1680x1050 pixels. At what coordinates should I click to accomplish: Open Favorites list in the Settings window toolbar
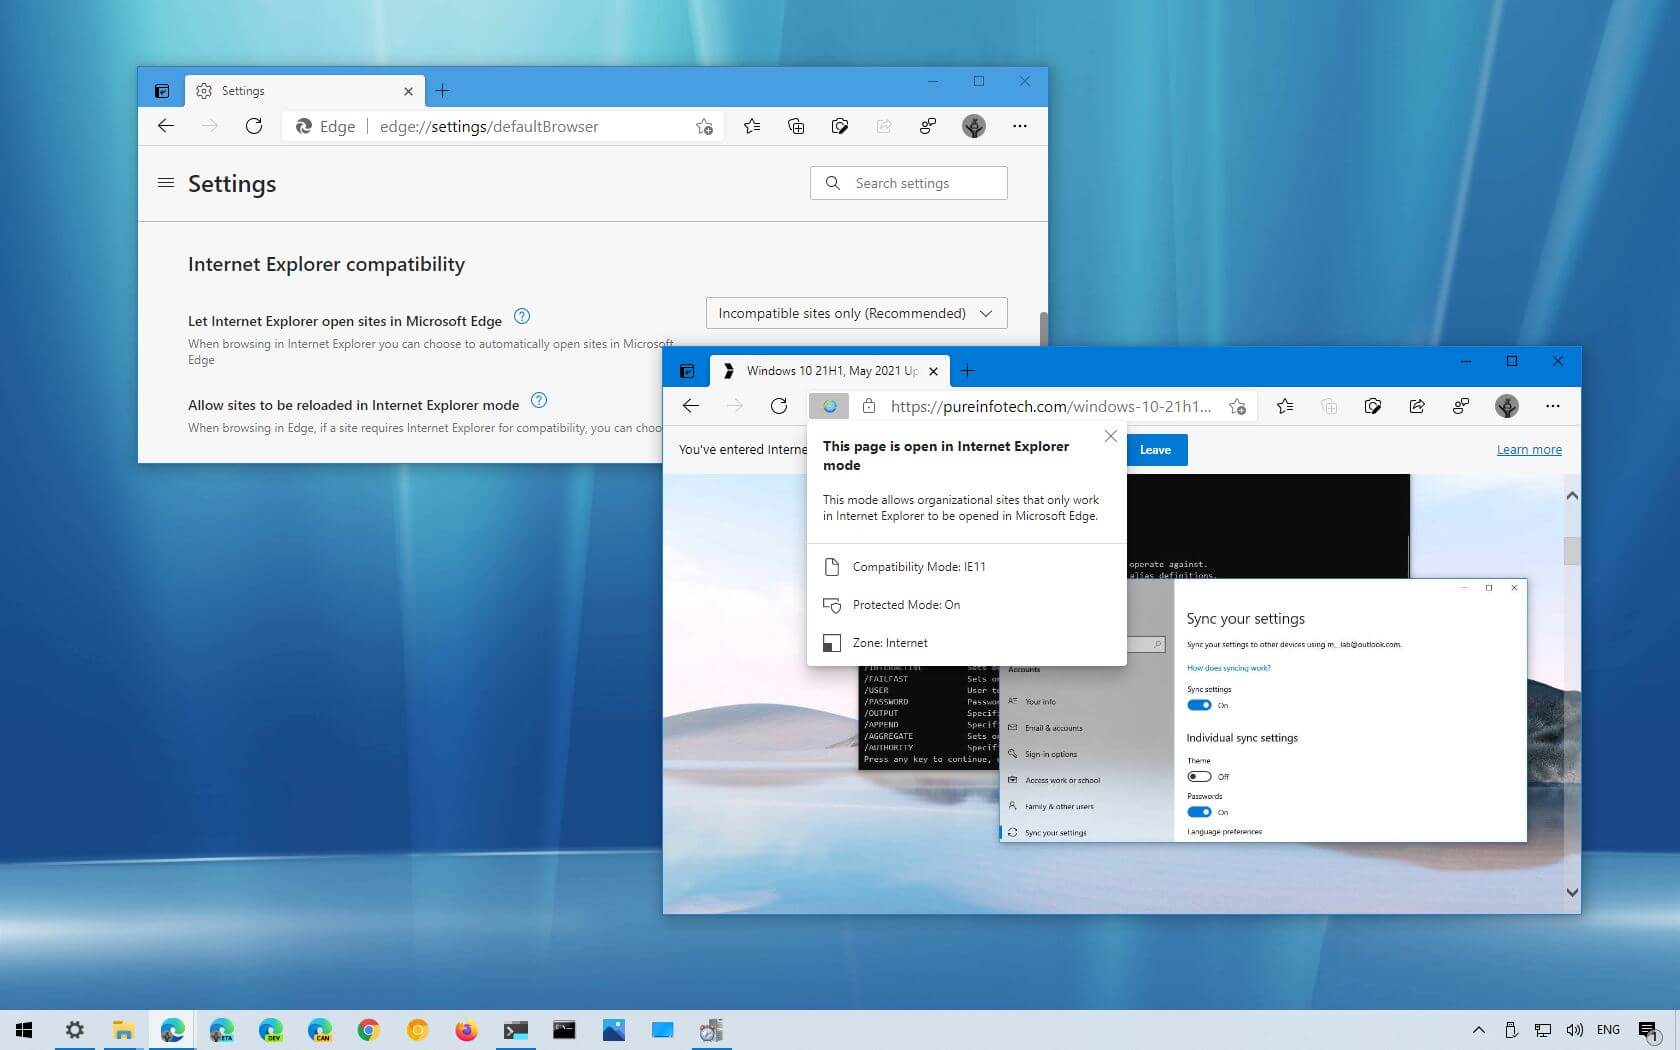coord(752,126)
